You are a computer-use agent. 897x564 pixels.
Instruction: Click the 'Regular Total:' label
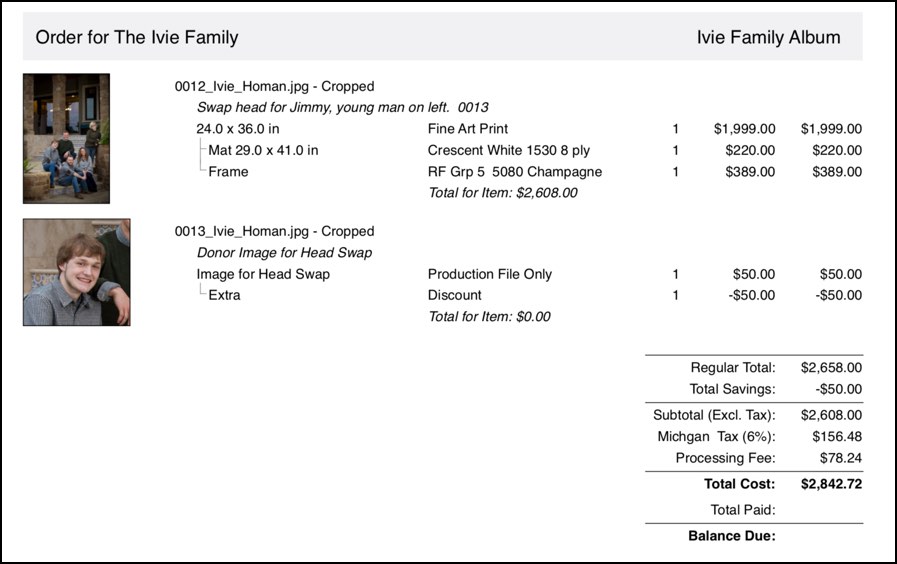point(733,367)
